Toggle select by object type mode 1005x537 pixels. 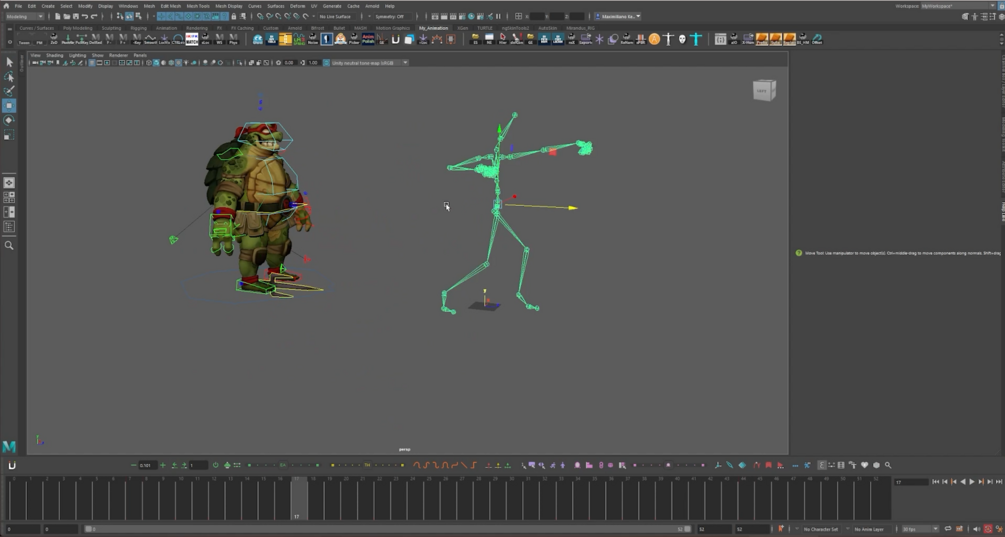(x=129, y=16)
